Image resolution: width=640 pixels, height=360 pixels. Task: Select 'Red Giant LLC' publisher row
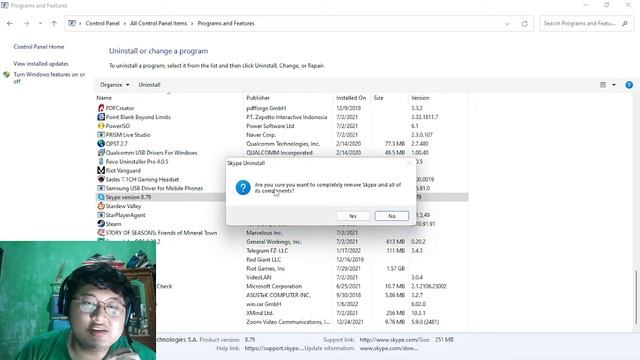coord(264,260)
